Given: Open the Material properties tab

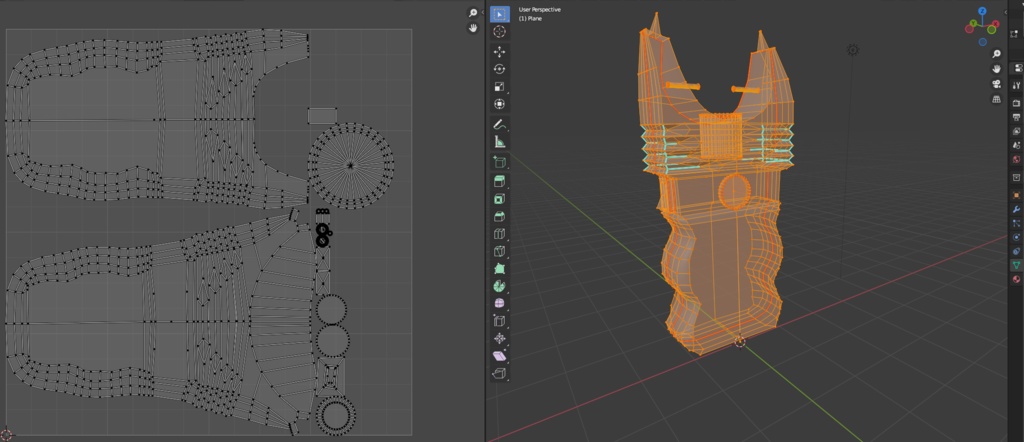Looking at the screenshot, I should [x=1016, y=279].
